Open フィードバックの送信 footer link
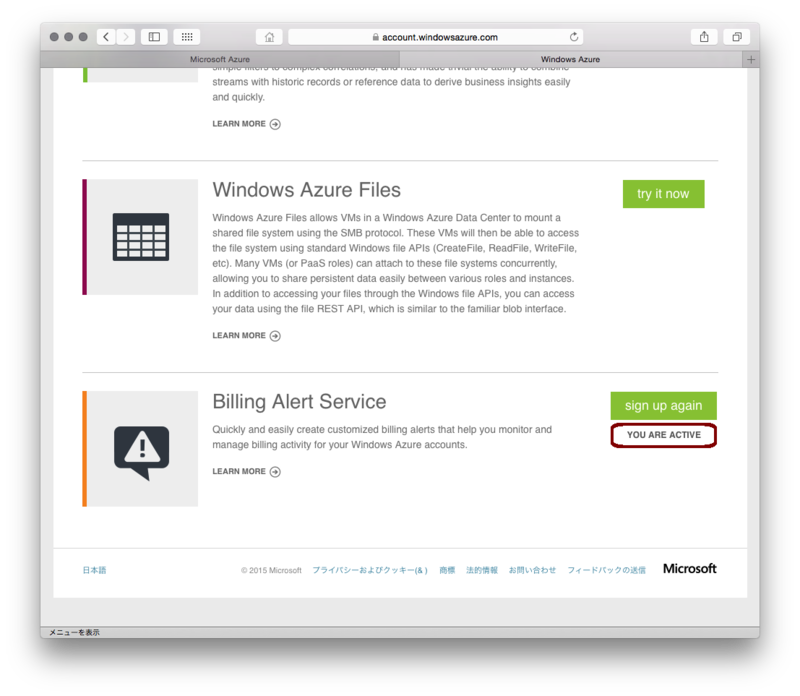Screen dimensions: 800x696 tap(606, 570)
